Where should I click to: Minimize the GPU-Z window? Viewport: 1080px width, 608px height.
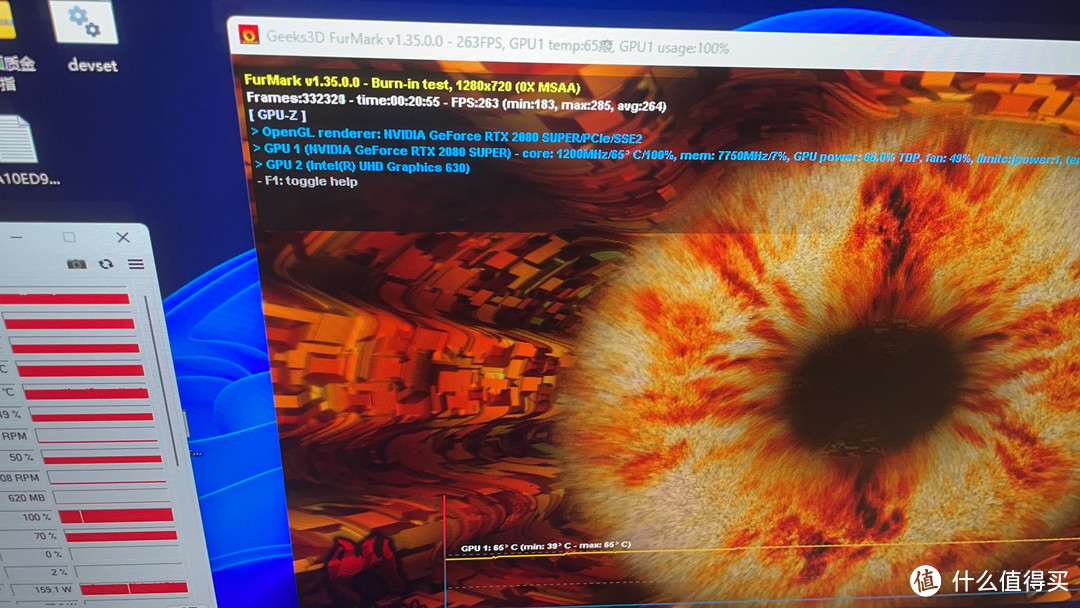point(17,237)
